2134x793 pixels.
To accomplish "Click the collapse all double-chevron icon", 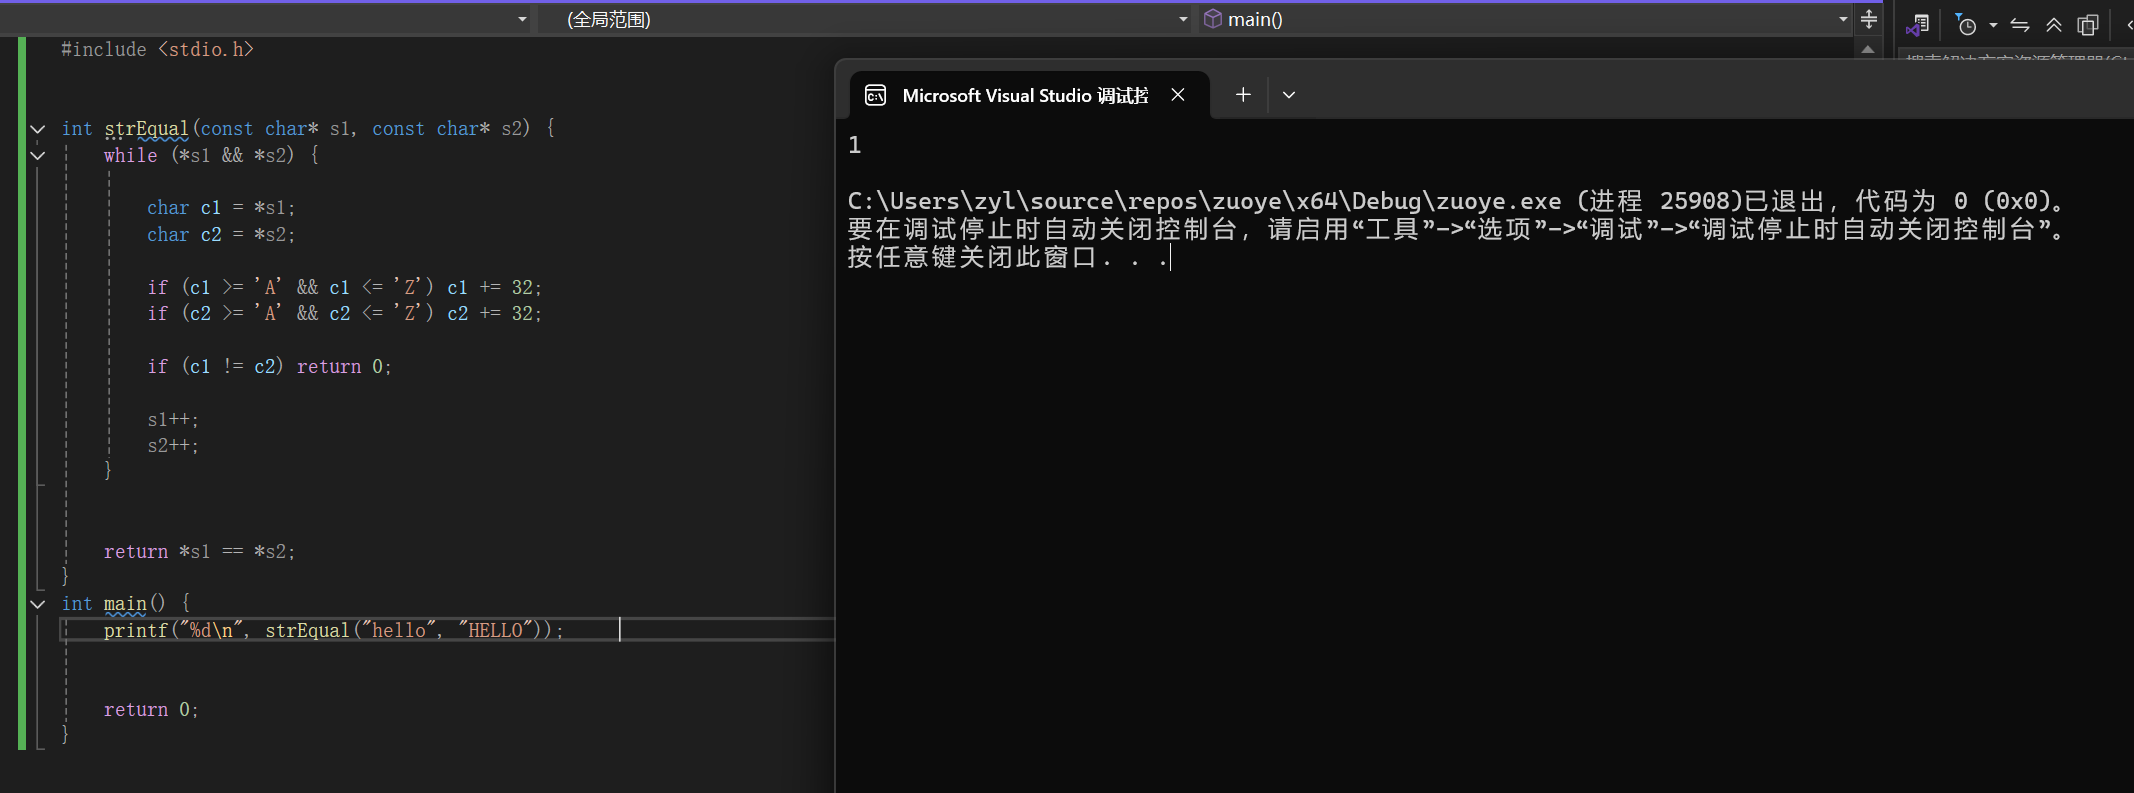I will click(2054, 25).
